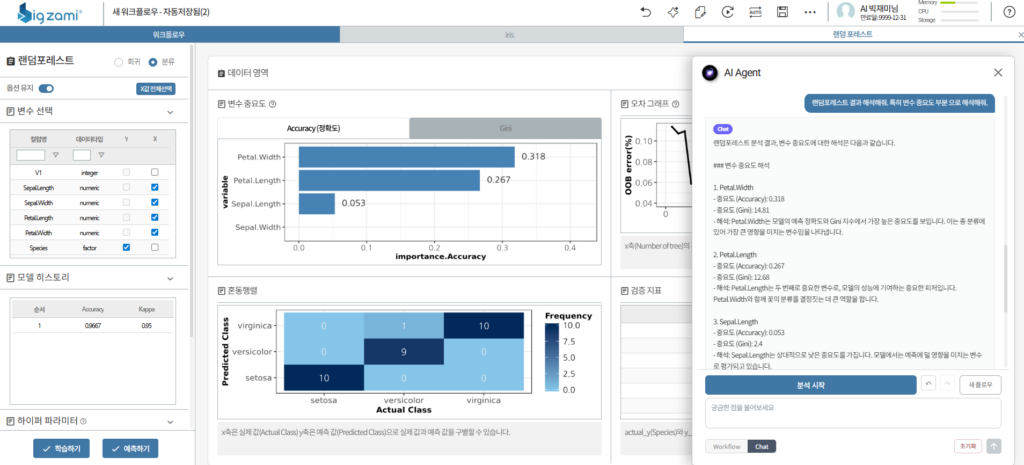This screenshot has height=465, width=1024.
Task: Click the undo arrow icon in top toolbar
Action: pyautogui.click(x=646, y=12)
